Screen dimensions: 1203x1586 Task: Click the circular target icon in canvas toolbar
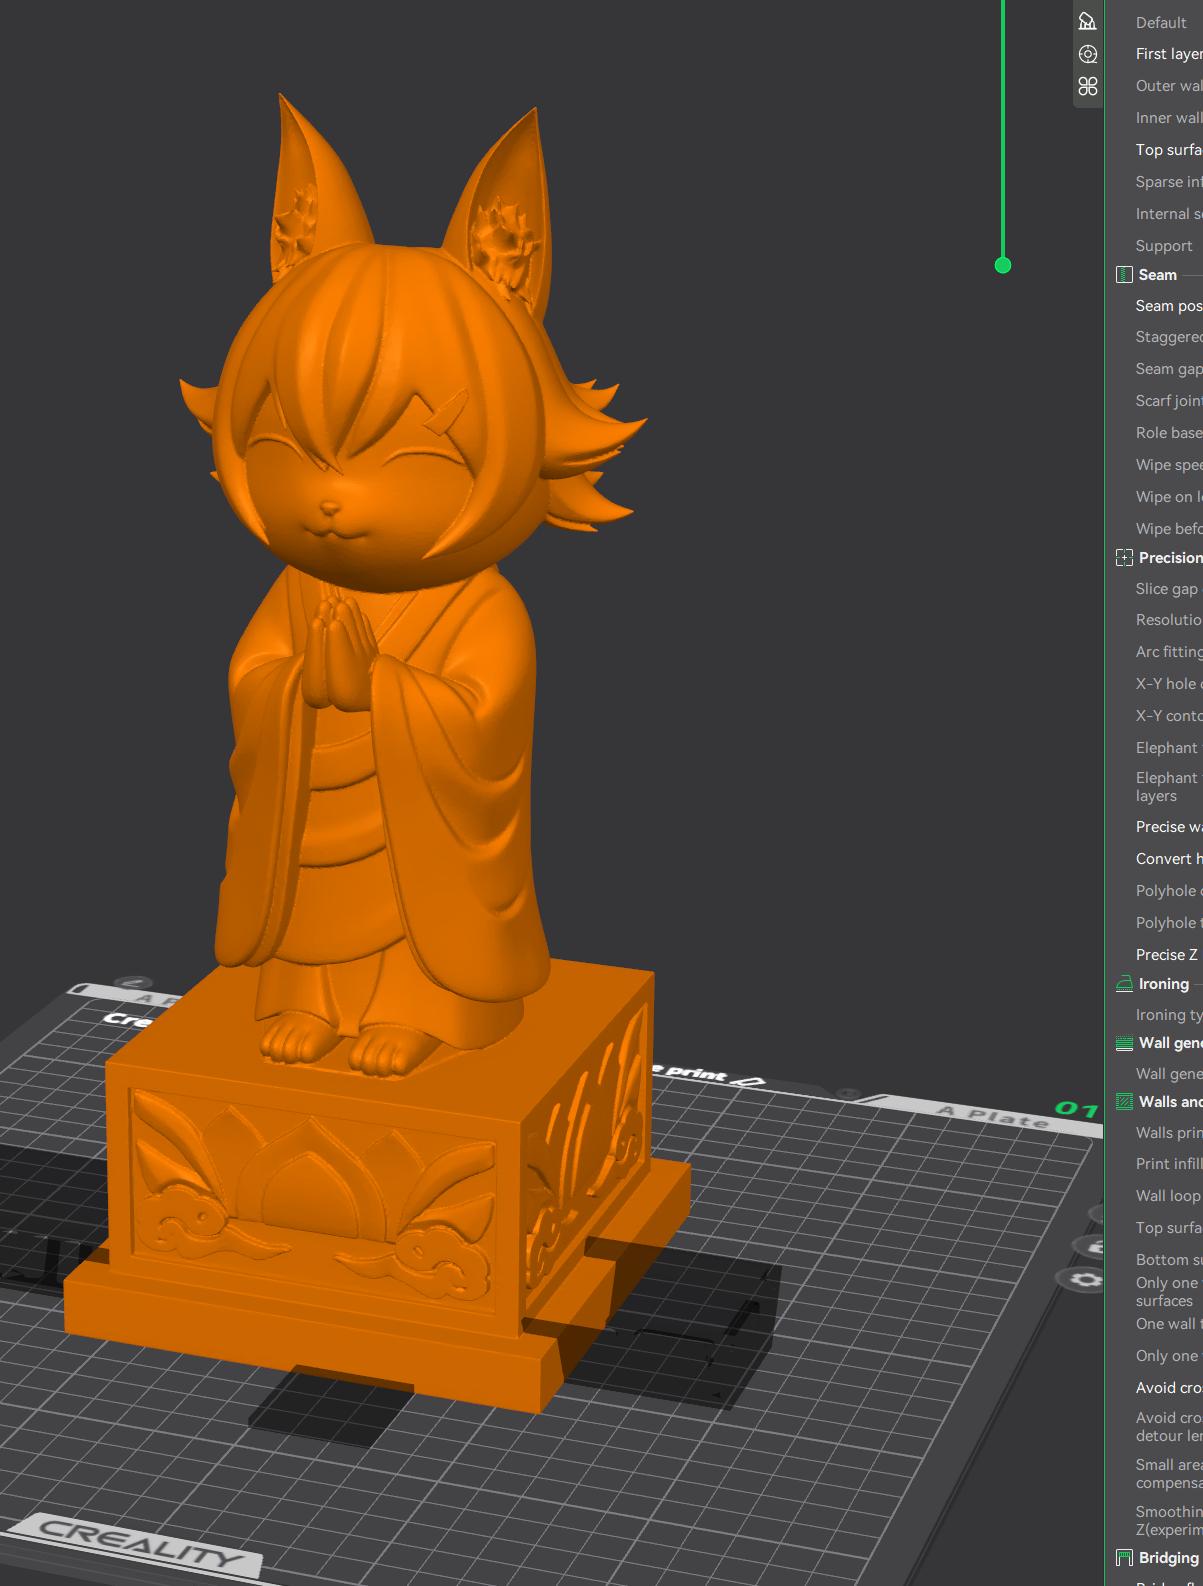click(x=1087, y=54)
